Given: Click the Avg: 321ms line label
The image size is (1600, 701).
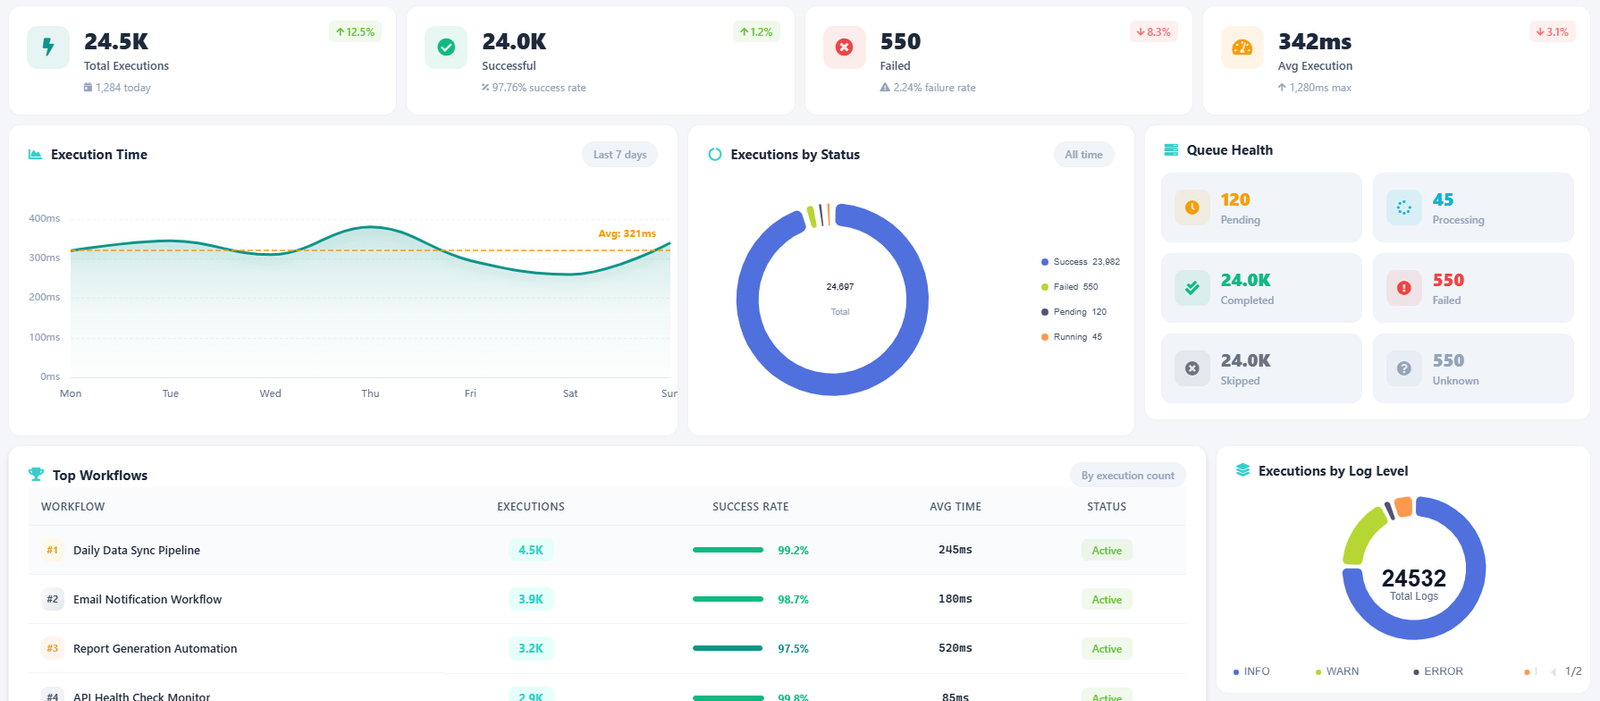Looking at the screenshot, I should point(627,234).
